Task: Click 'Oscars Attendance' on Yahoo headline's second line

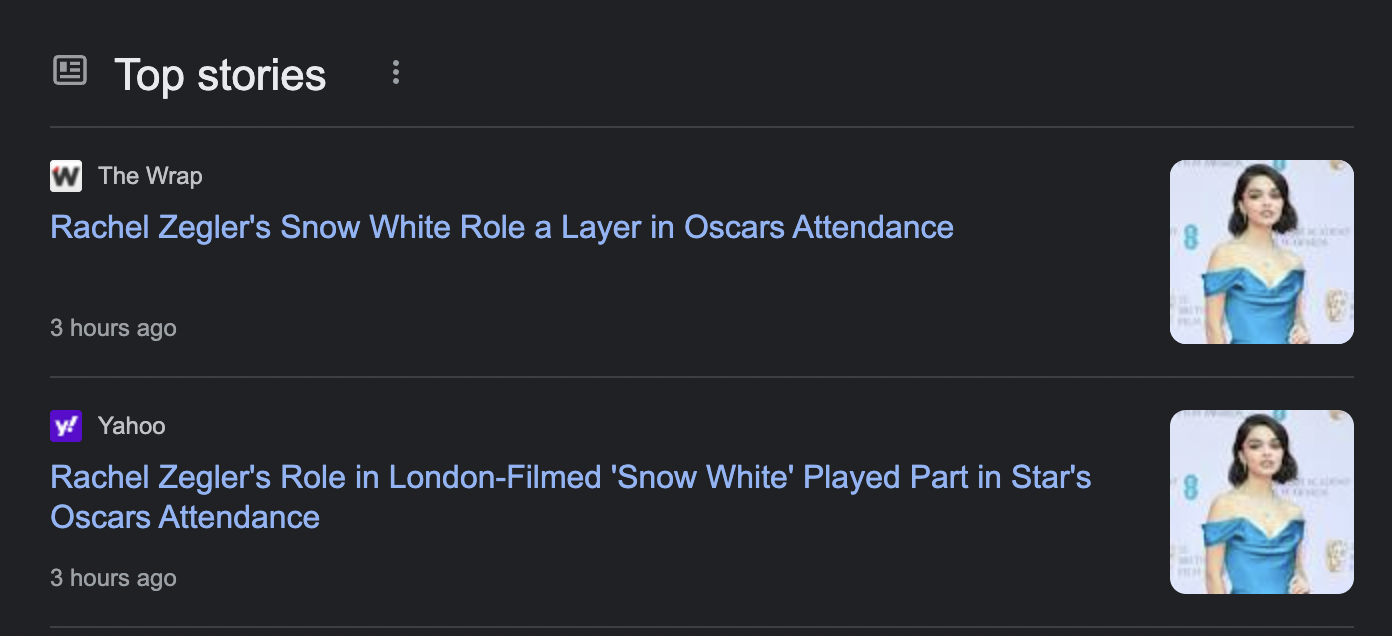Action: 185,517
